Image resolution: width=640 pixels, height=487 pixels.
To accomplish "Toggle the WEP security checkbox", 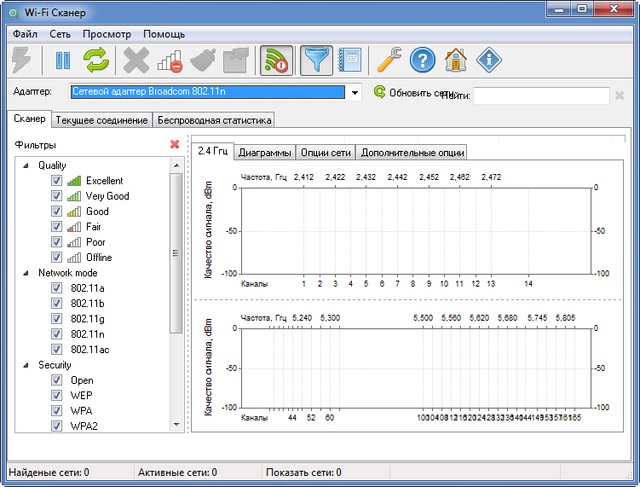I will coord(57,396).
